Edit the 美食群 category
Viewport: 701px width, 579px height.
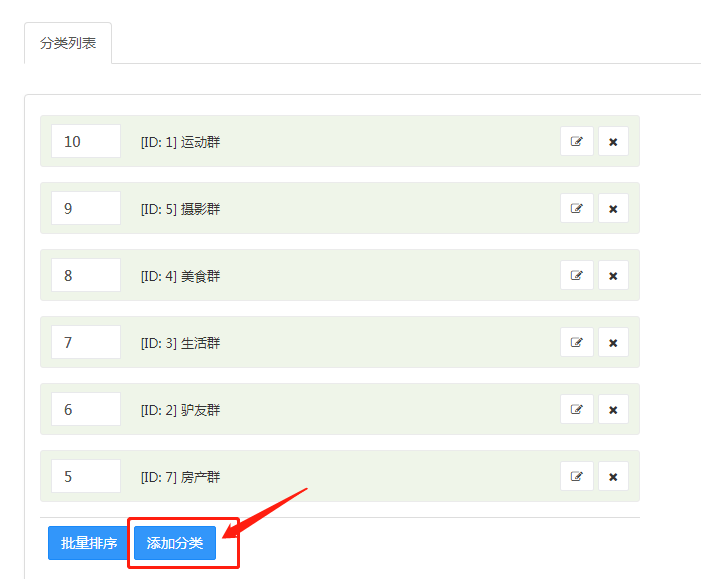click(577, 275)
